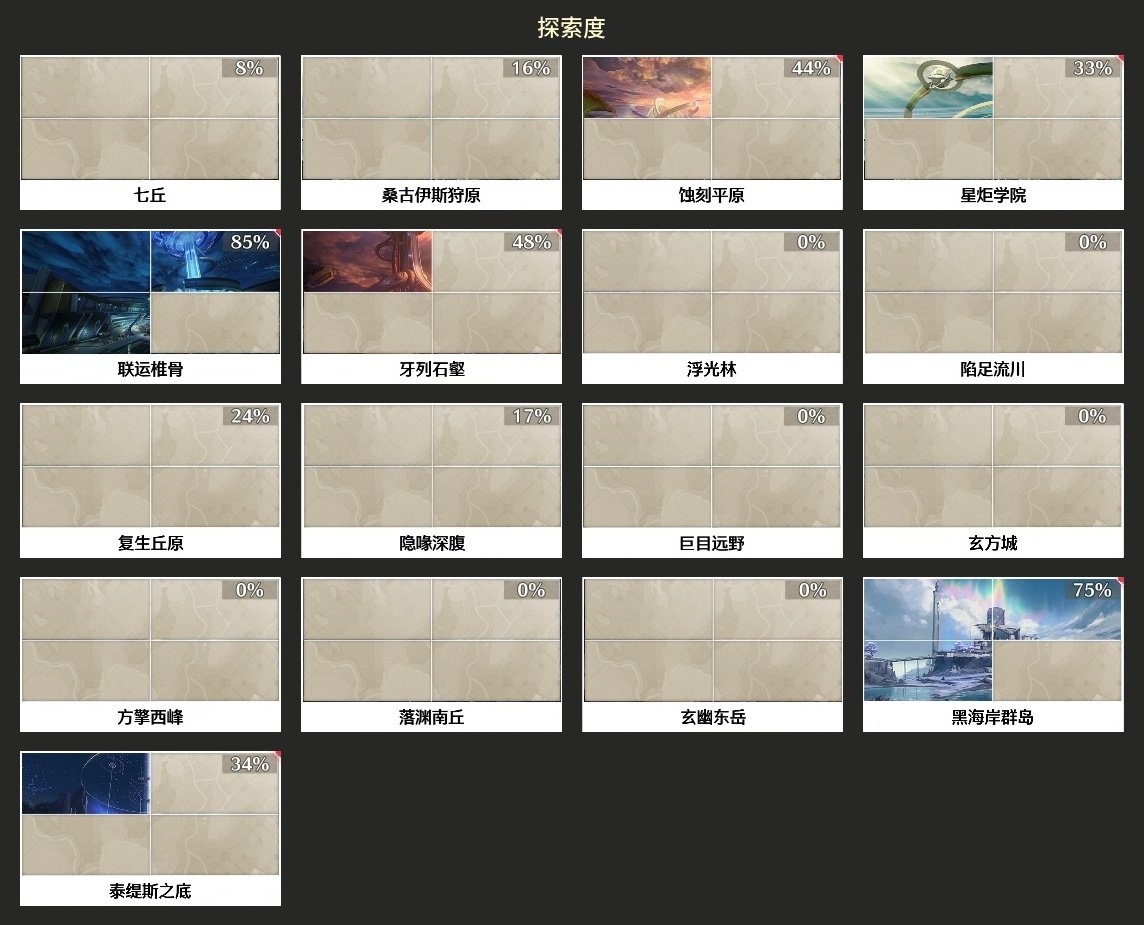Open the 星炬学院 exploration card
Screen dimensions: 1144x925
tap(993, 133)
